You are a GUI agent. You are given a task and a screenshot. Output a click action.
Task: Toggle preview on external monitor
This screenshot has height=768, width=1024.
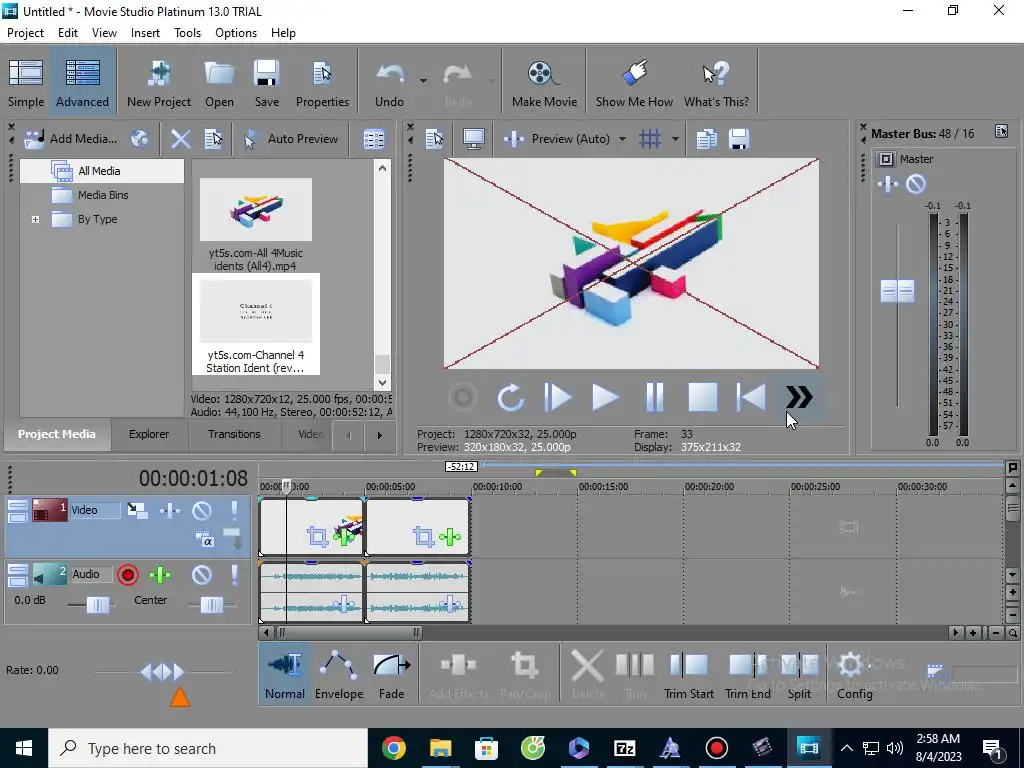473,138
